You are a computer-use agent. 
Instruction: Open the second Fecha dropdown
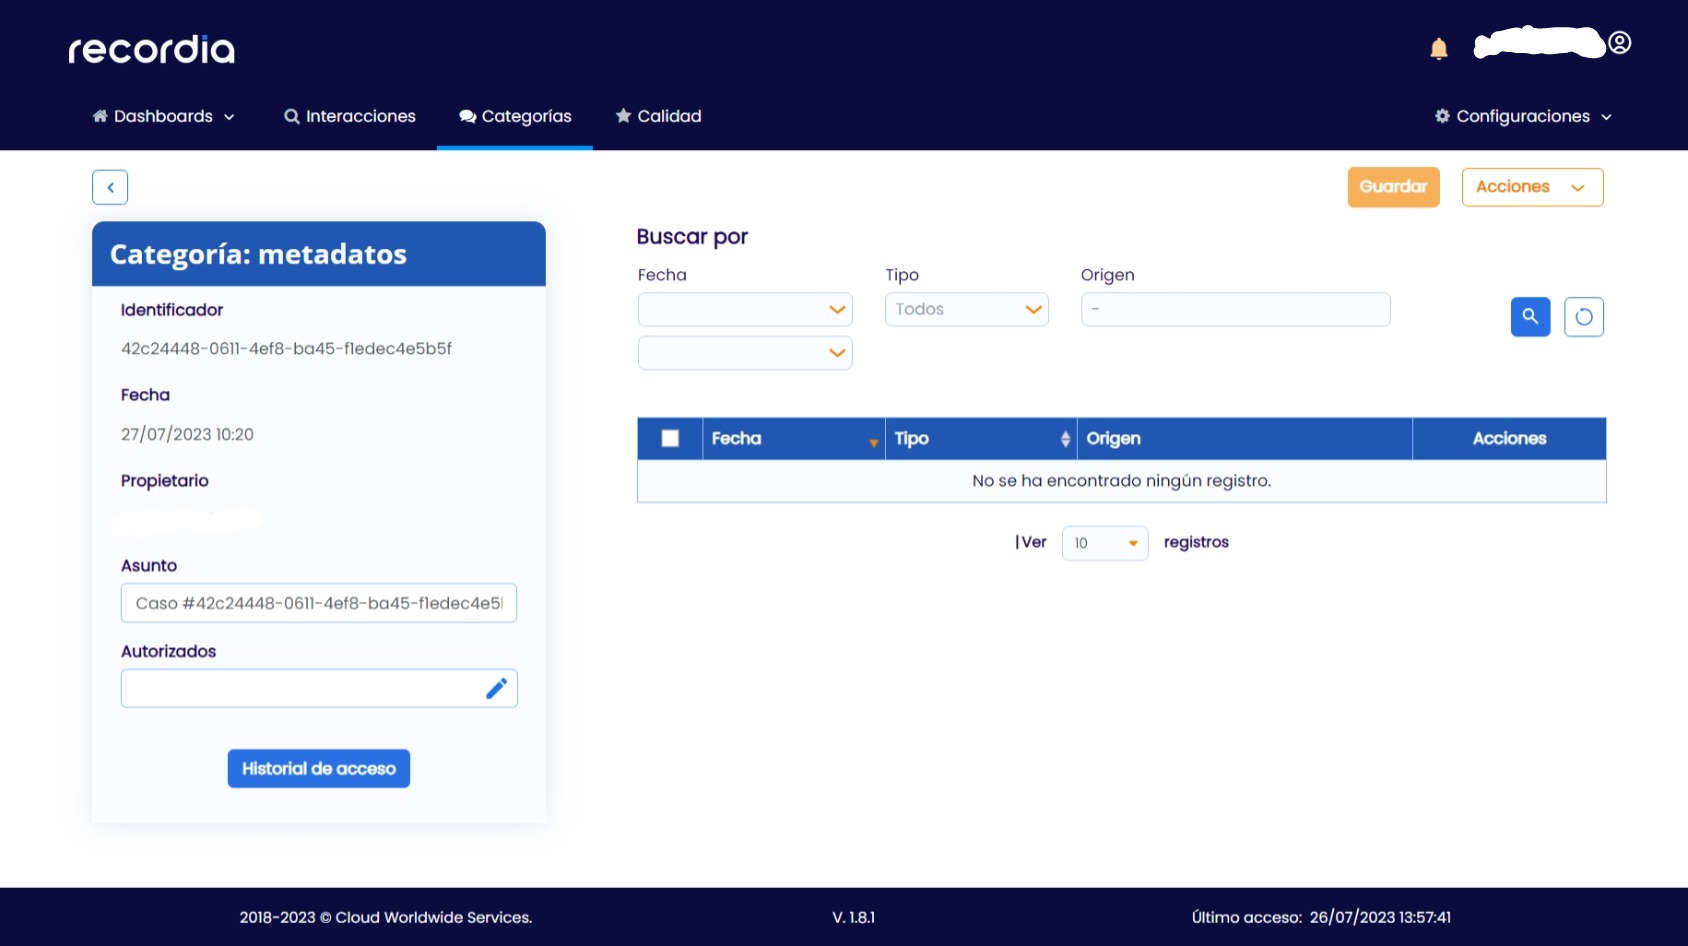tap(745, 353)
